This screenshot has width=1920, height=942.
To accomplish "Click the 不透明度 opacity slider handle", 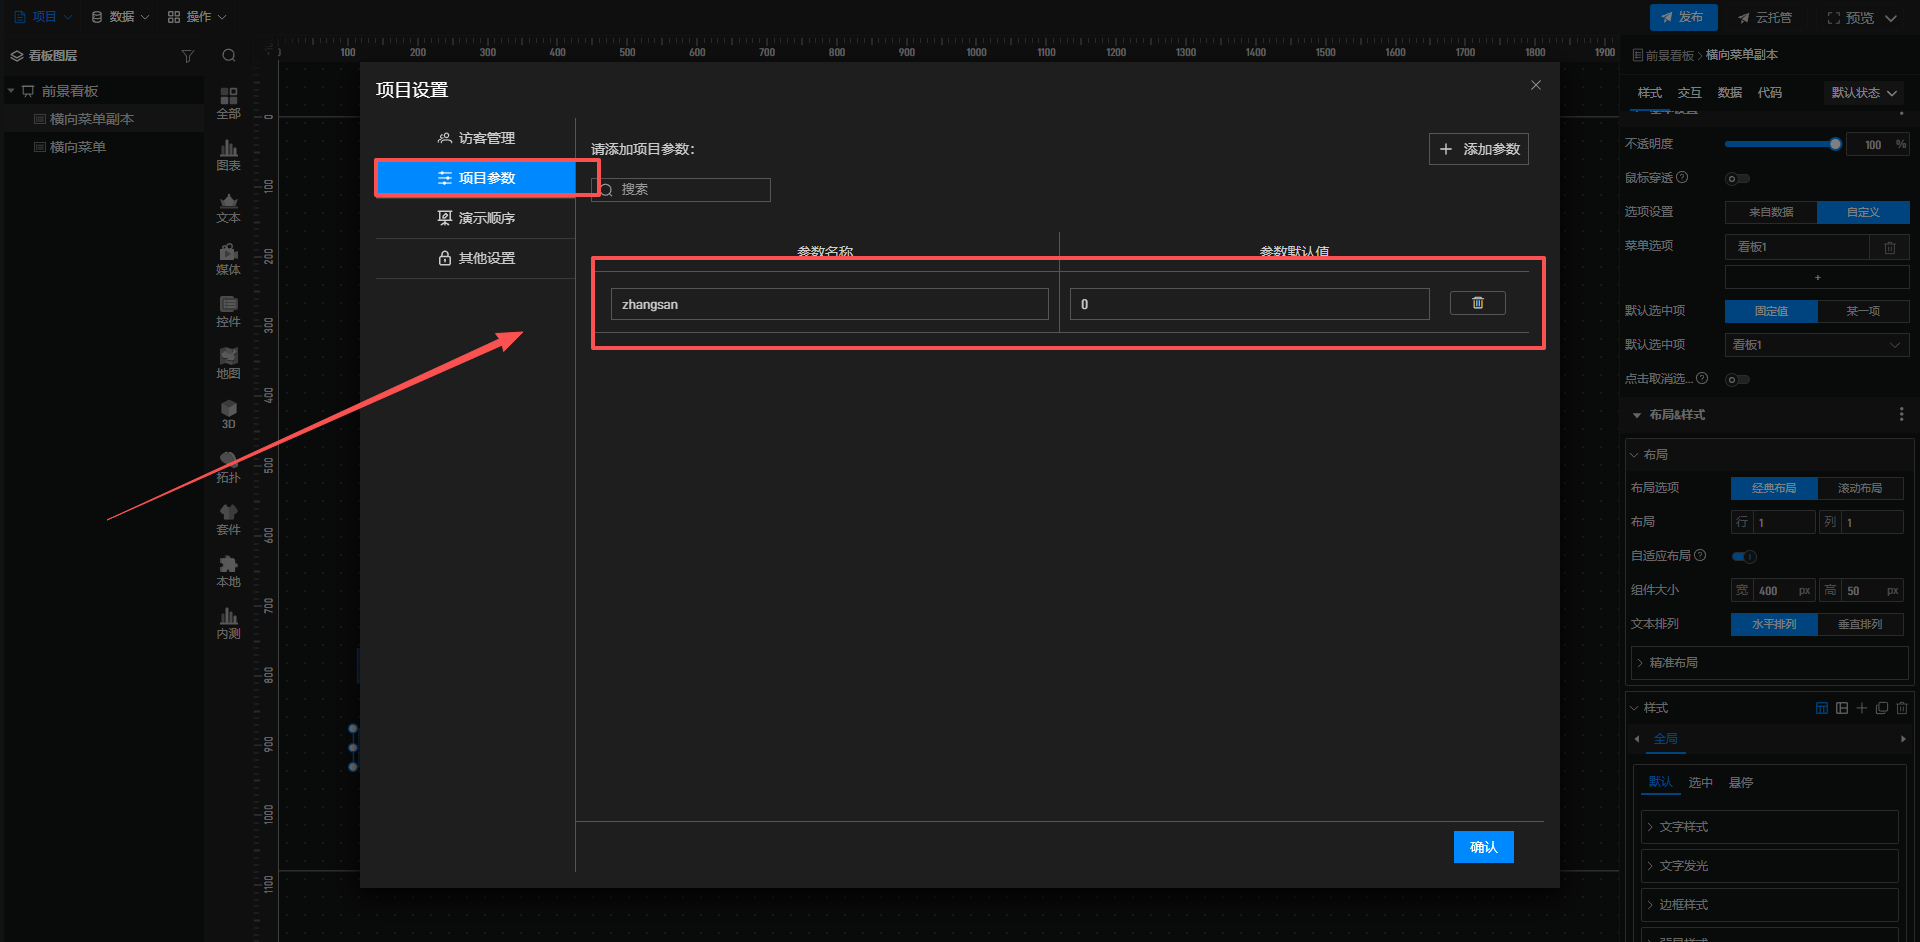I will [x=1835, y=144].
